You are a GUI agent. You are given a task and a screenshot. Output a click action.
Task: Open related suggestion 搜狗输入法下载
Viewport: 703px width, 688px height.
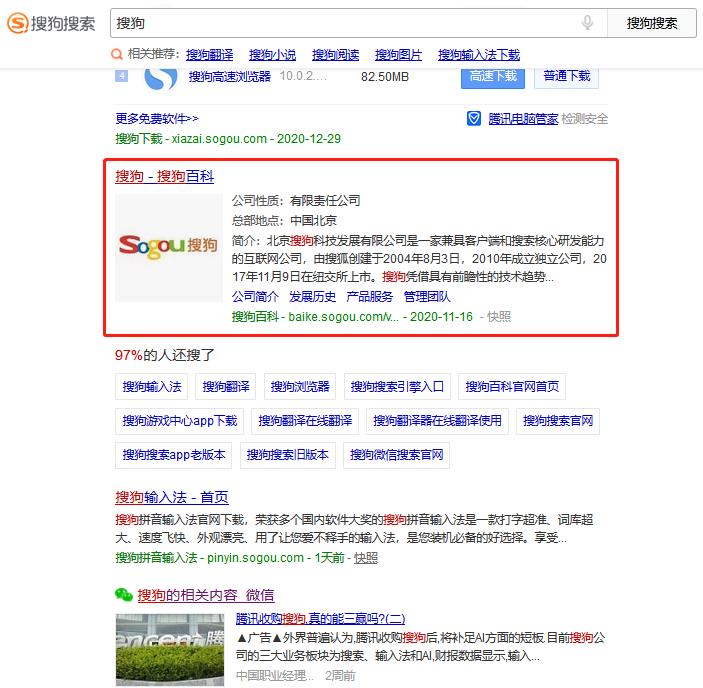[479, 55]
